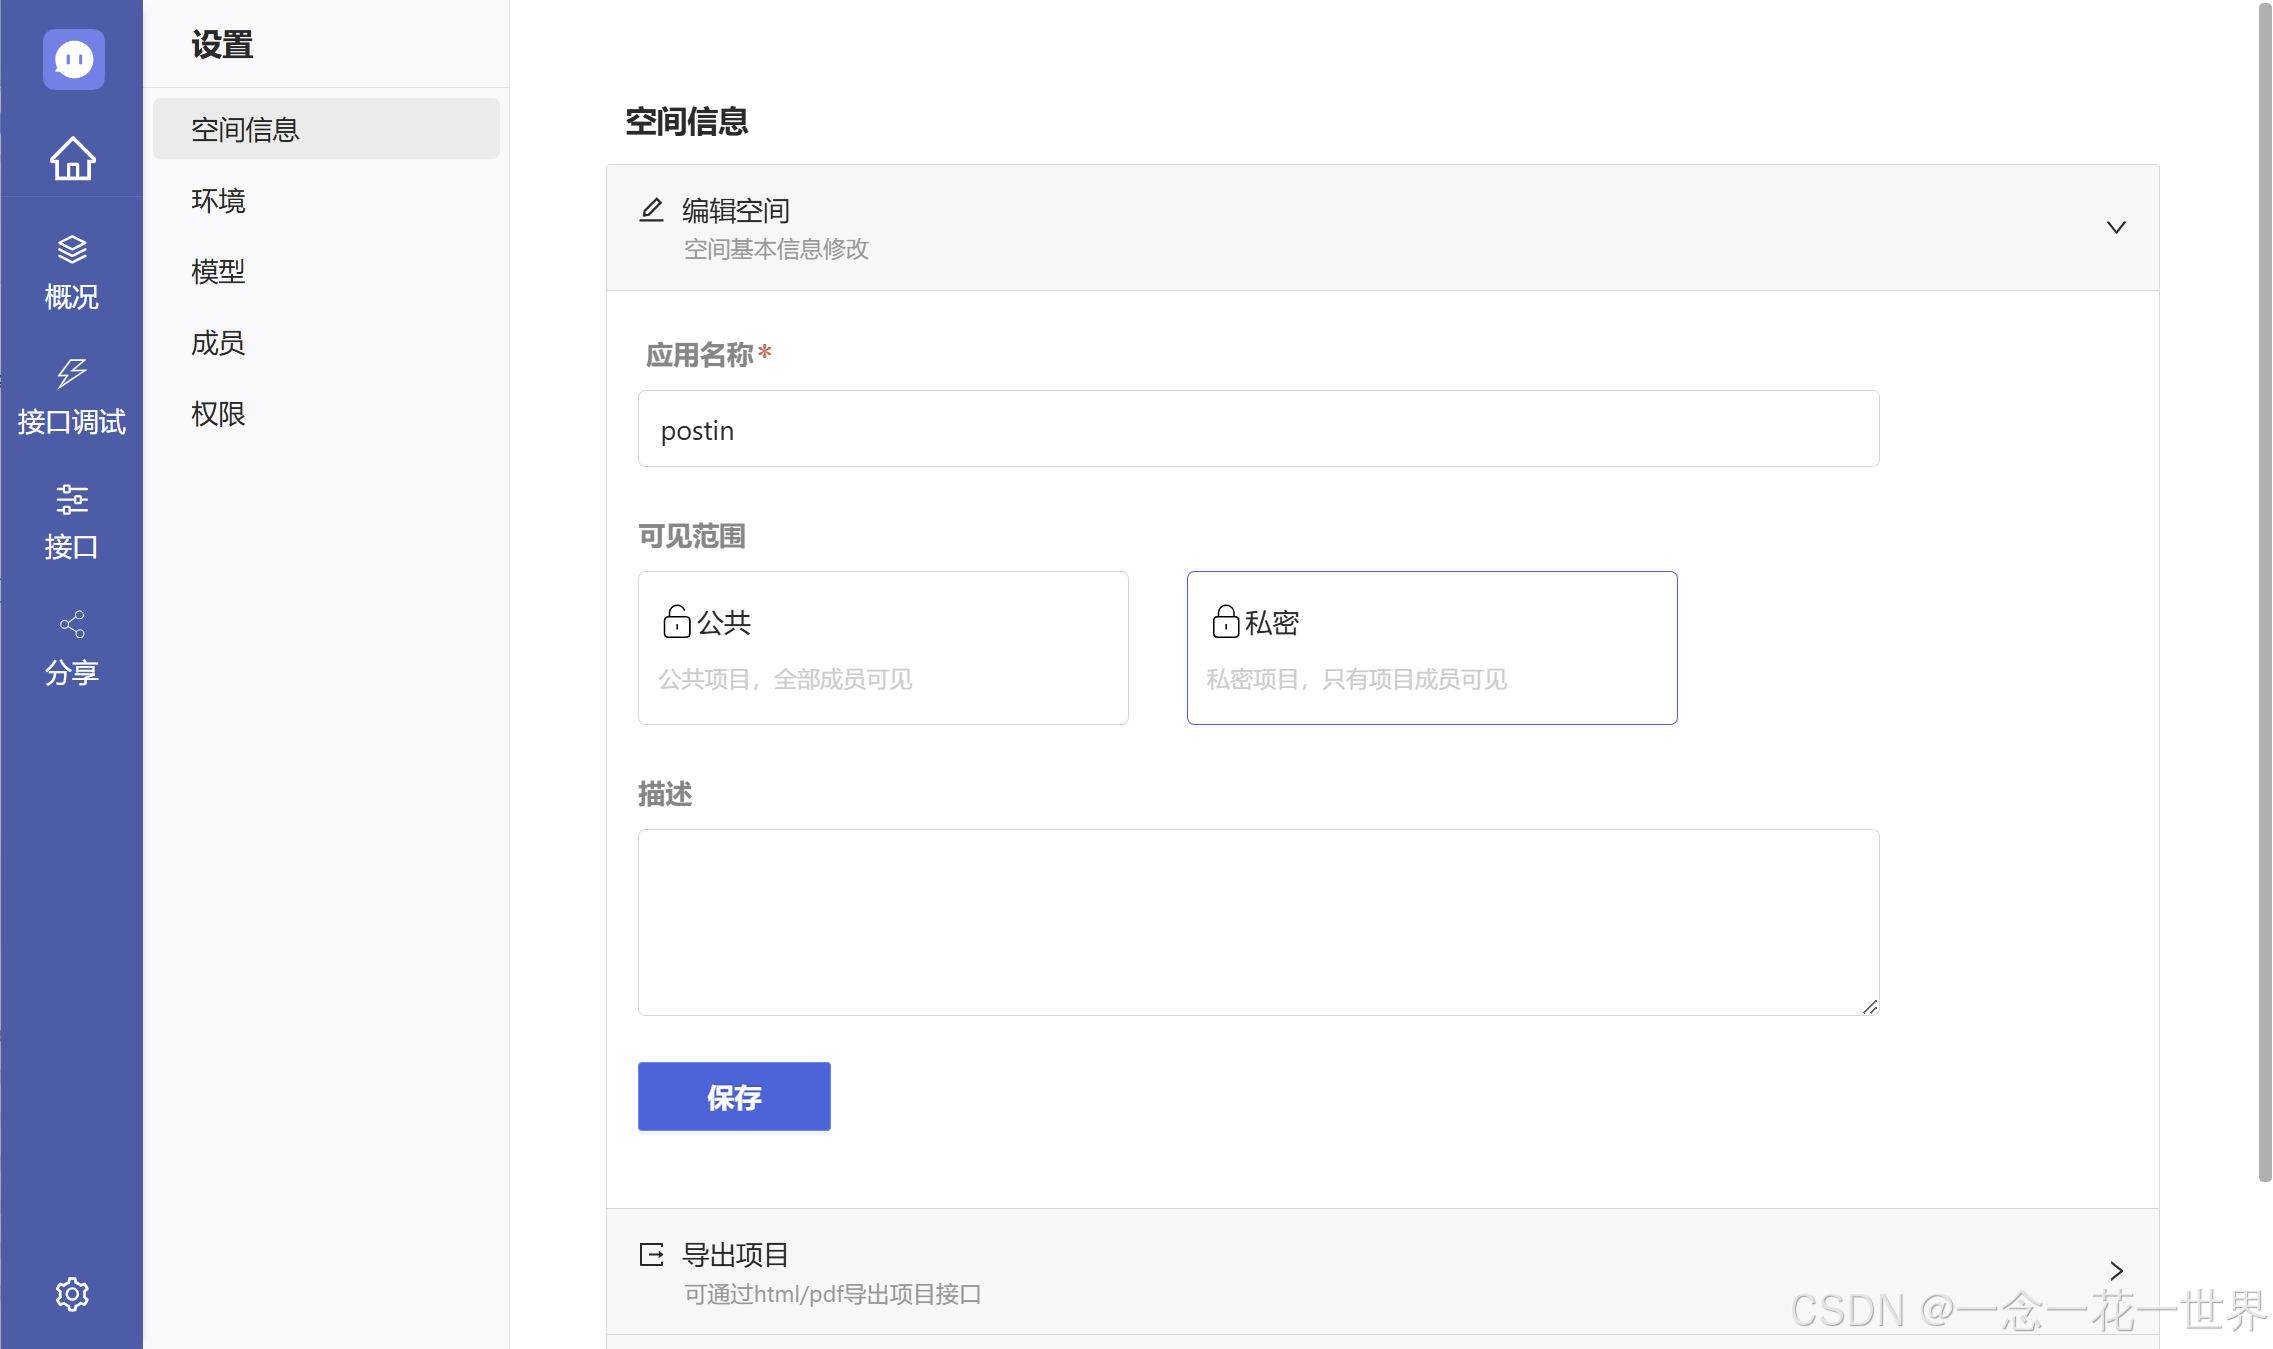The width and height of the screenshot is (2273, 1349).
Task: Expand the 导出项目 section arrow
Action: (2116, 1271)
